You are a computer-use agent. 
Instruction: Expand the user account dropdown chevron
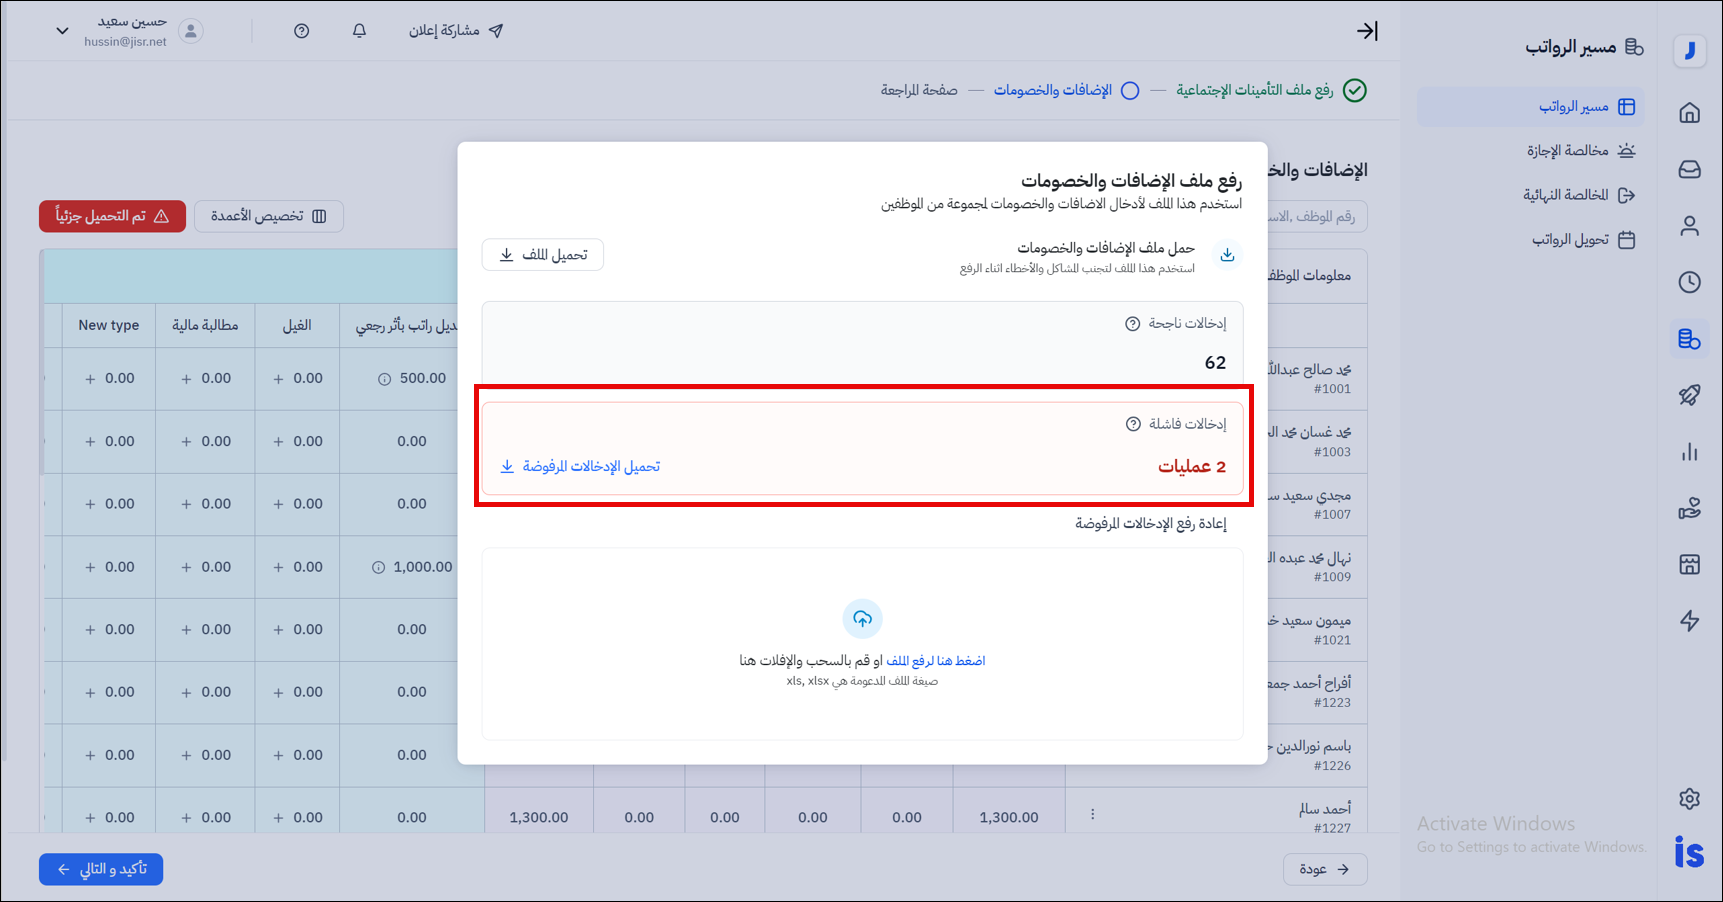[62, 31]
